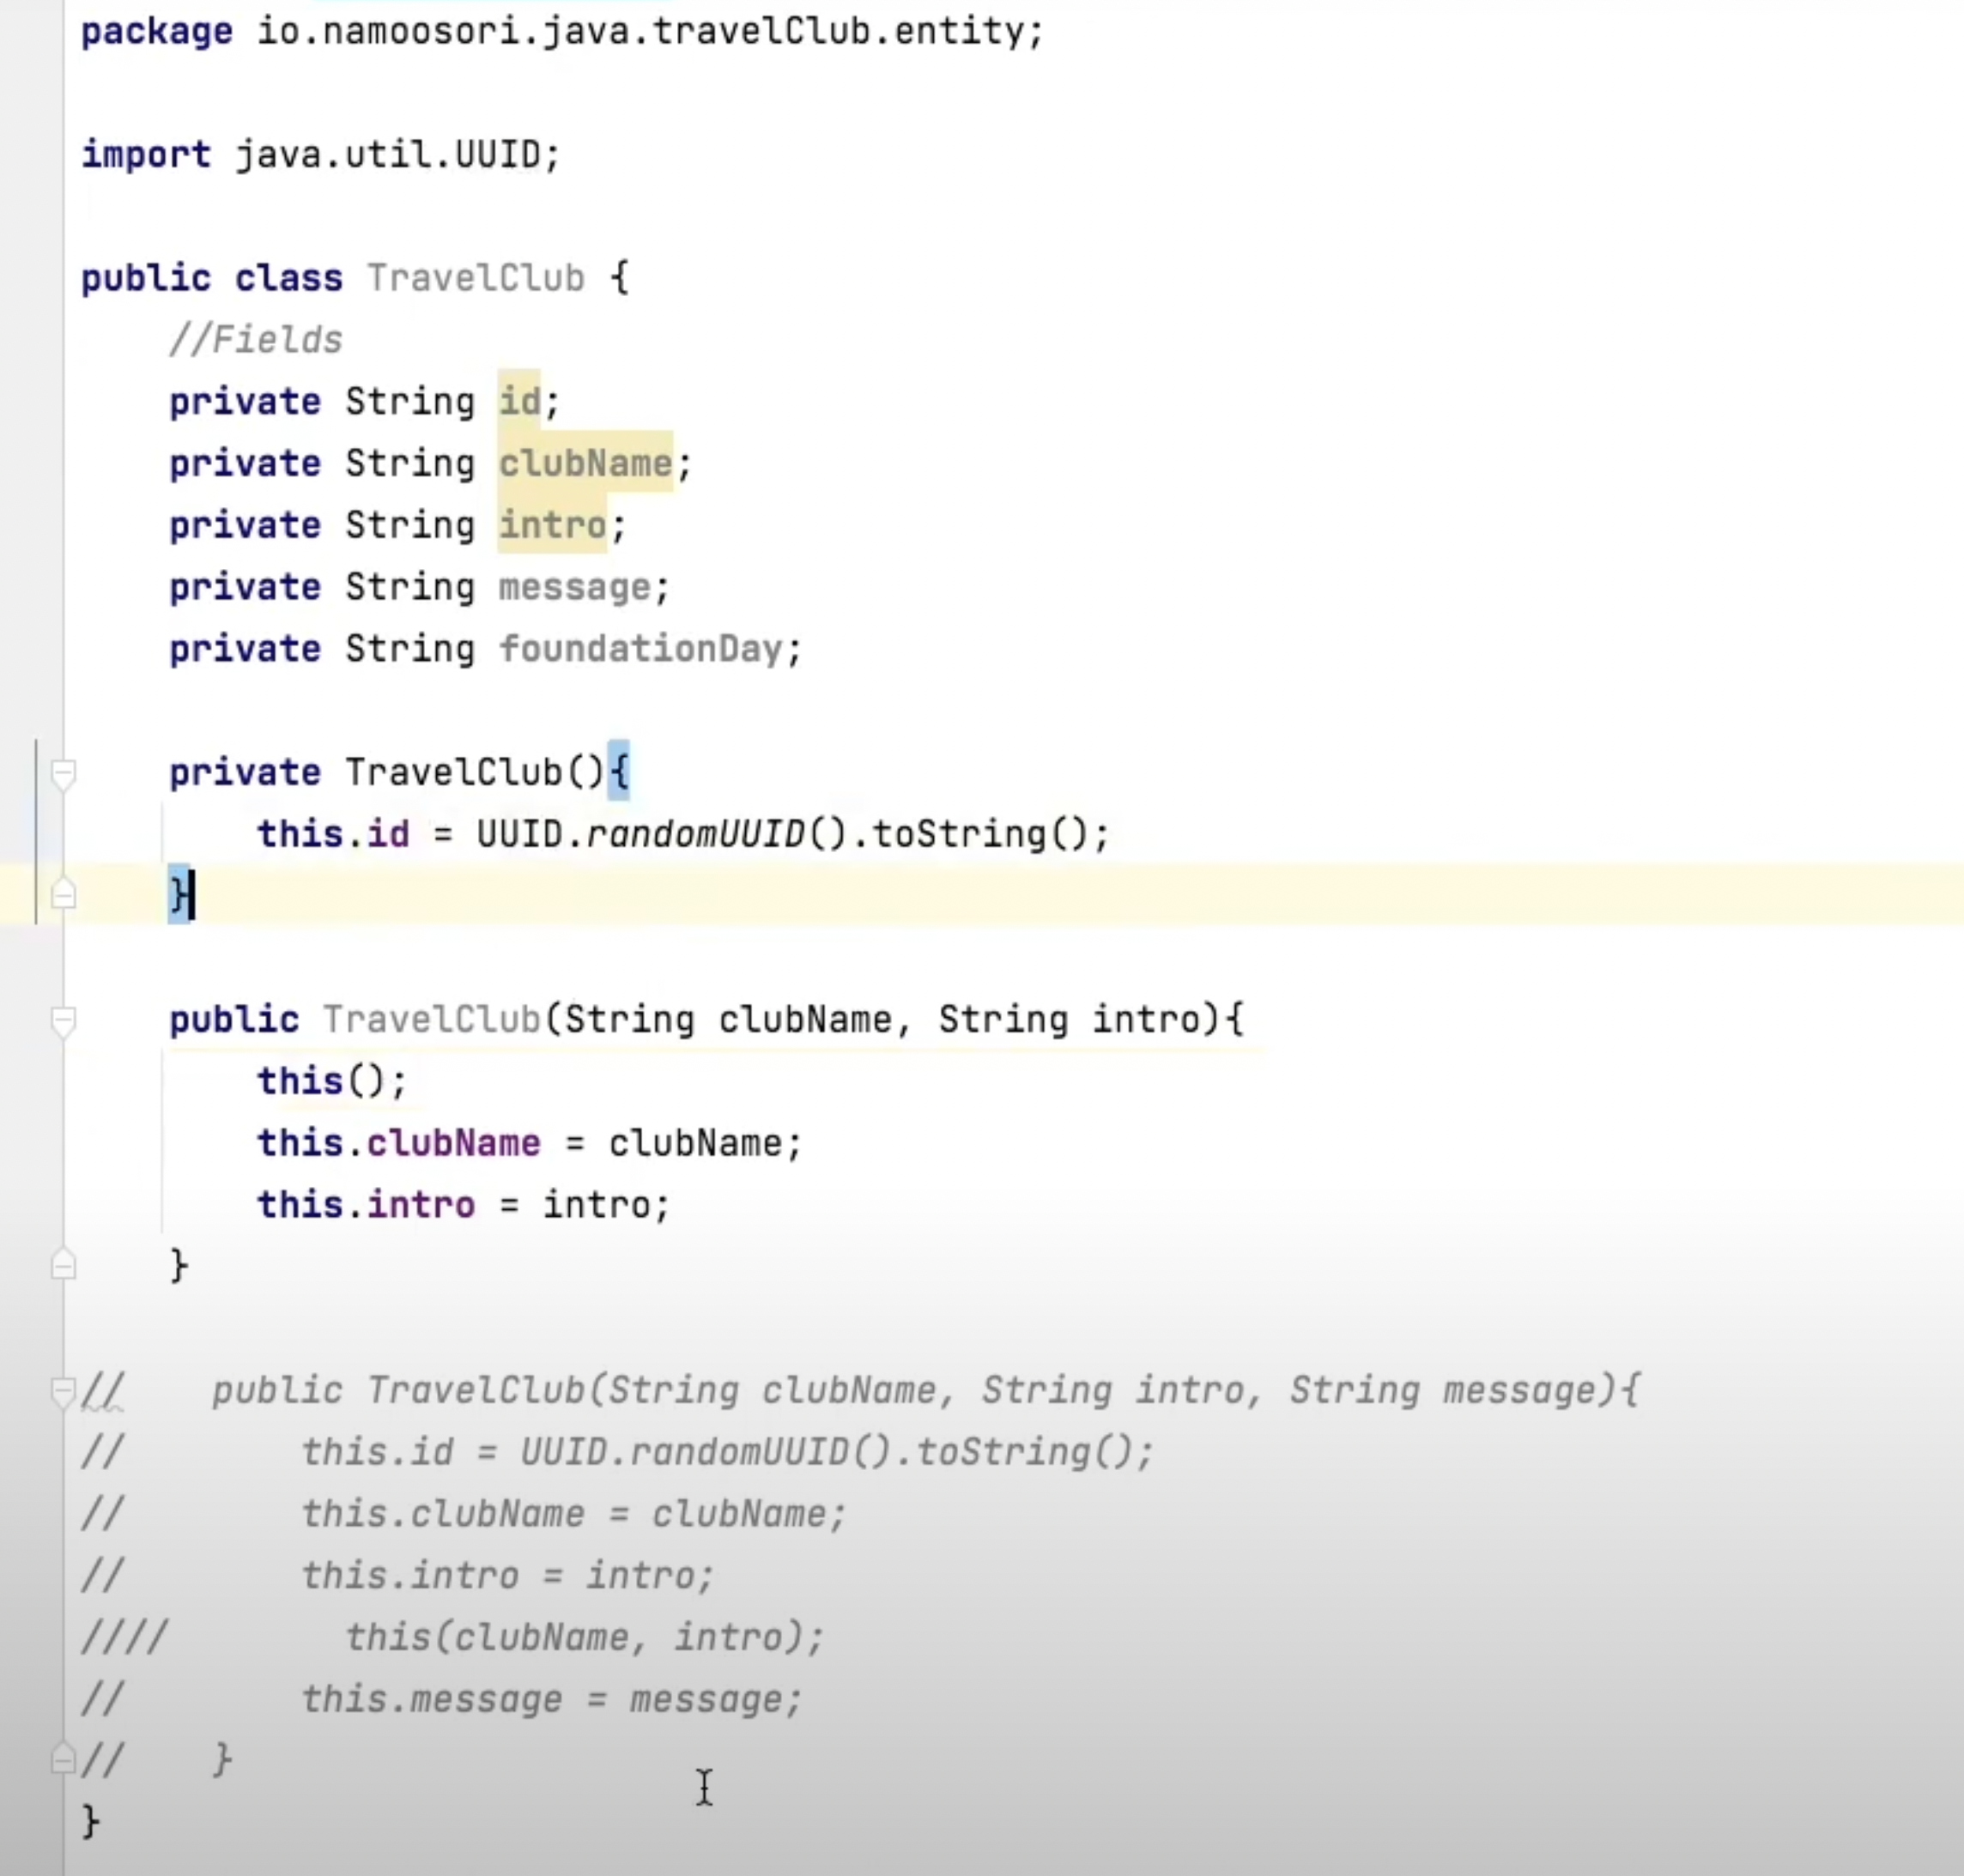Click the String type on the foundationDay line

[410, 649]
